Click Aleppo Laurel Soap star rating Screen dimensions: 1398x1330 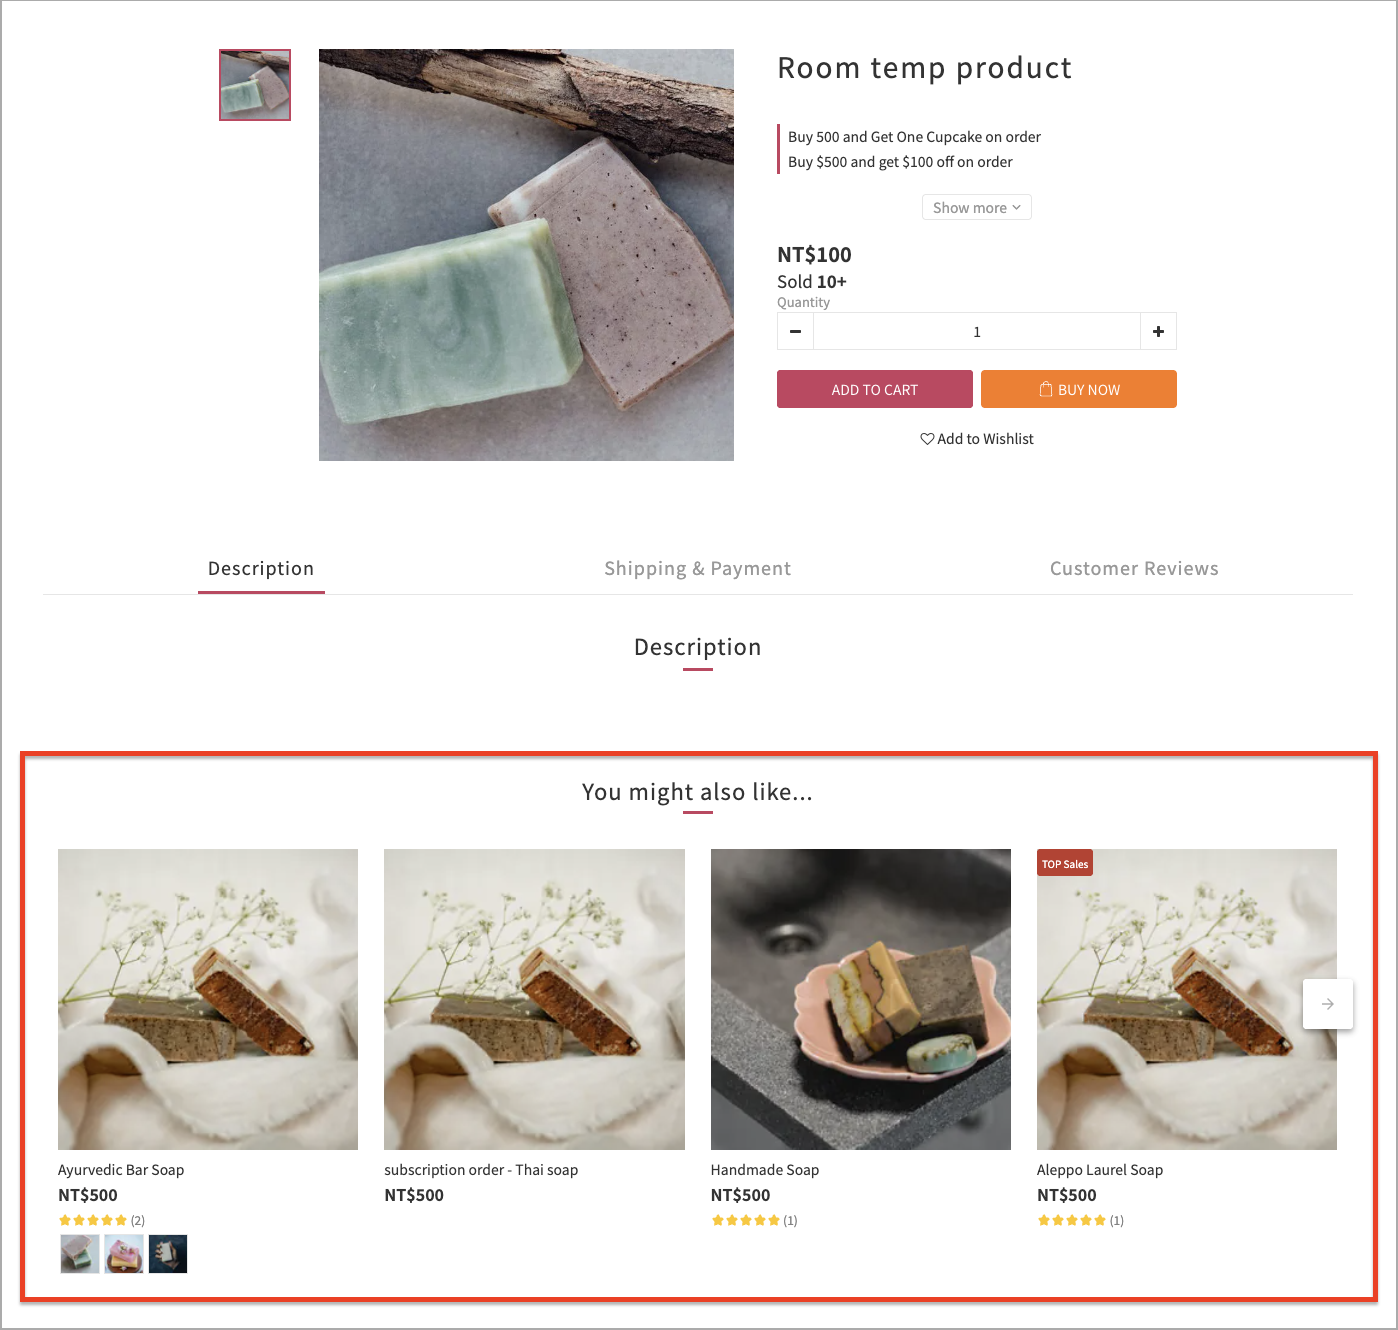1072,1220
